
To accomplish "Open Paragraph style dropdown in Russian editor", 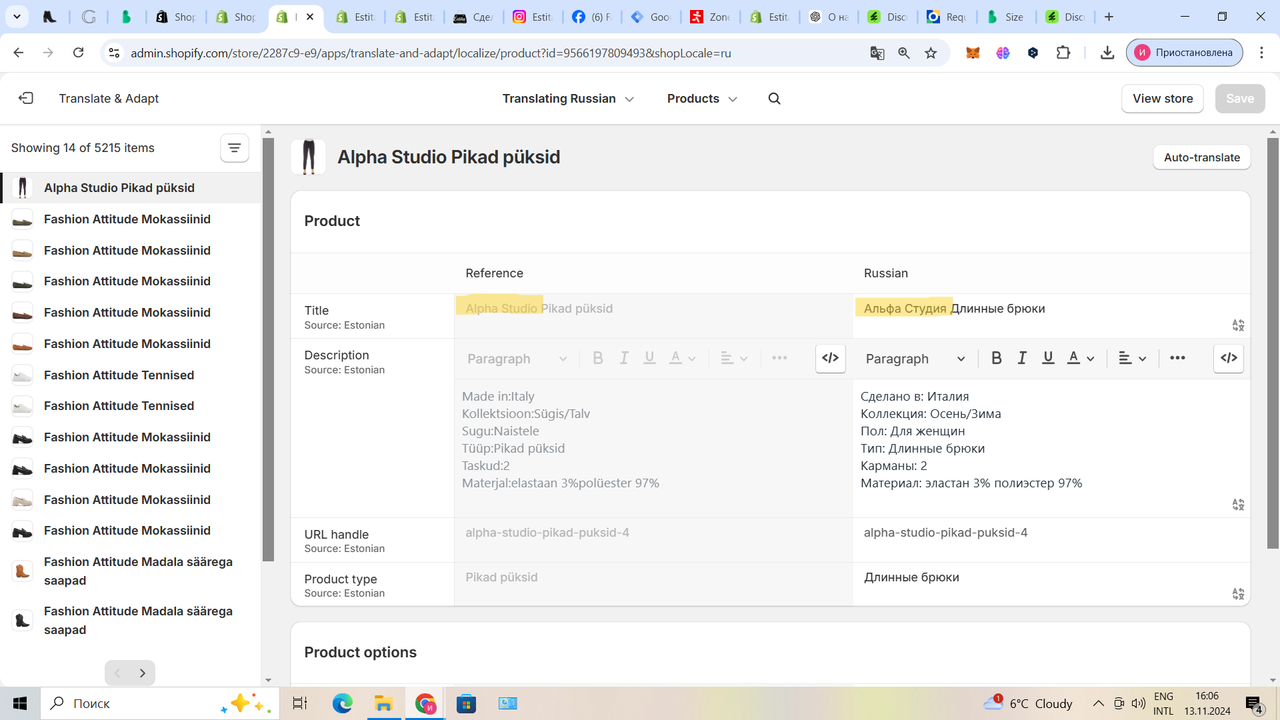I will tap(915, 358).
